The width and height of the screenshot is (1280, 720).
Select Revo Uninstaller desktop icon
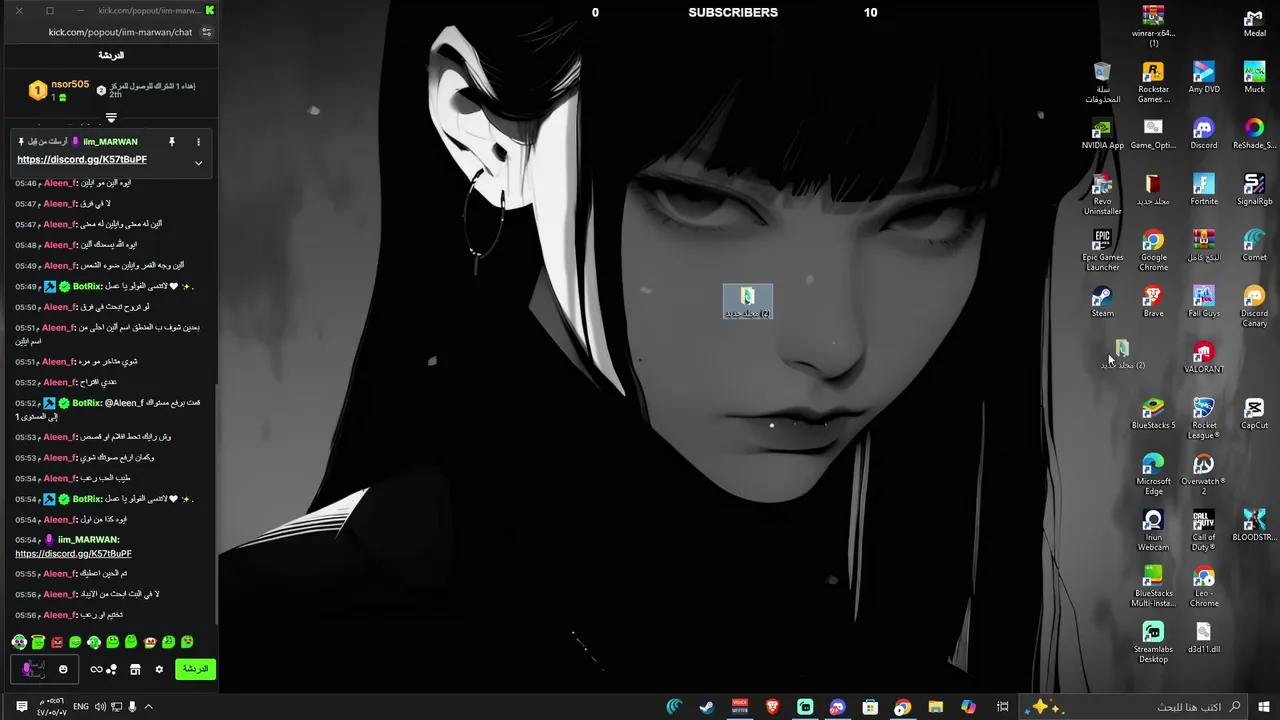pos(1102,195)
